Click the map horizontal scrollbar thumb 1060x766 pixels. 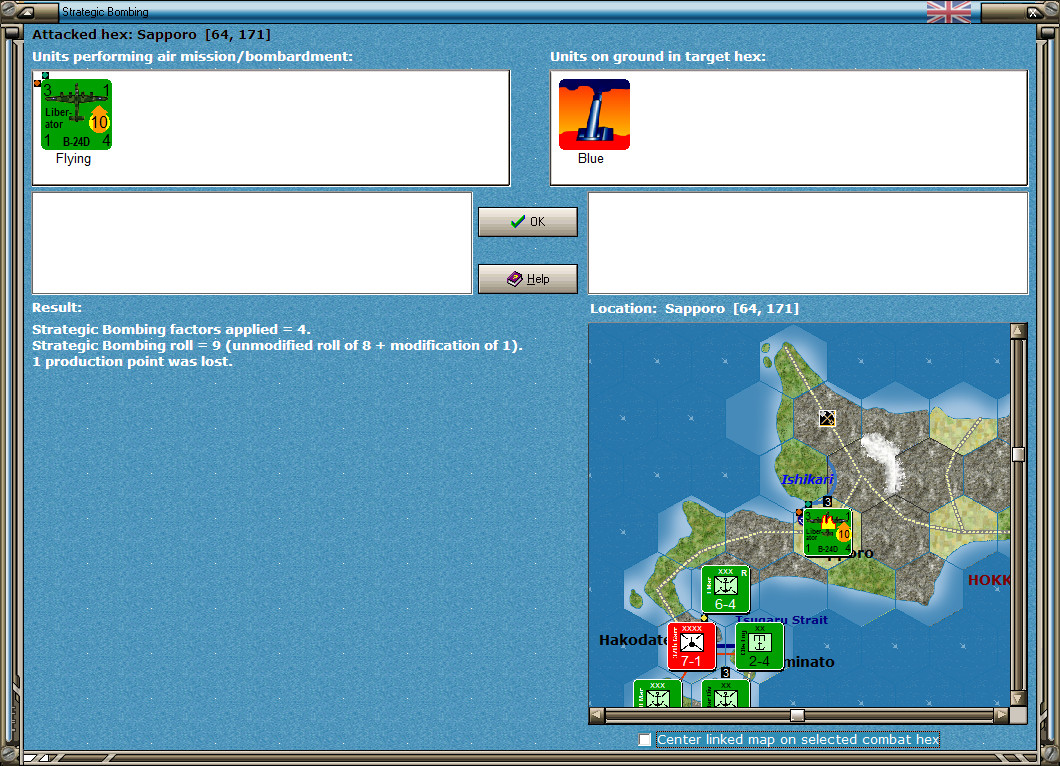[x=798, y=715]
